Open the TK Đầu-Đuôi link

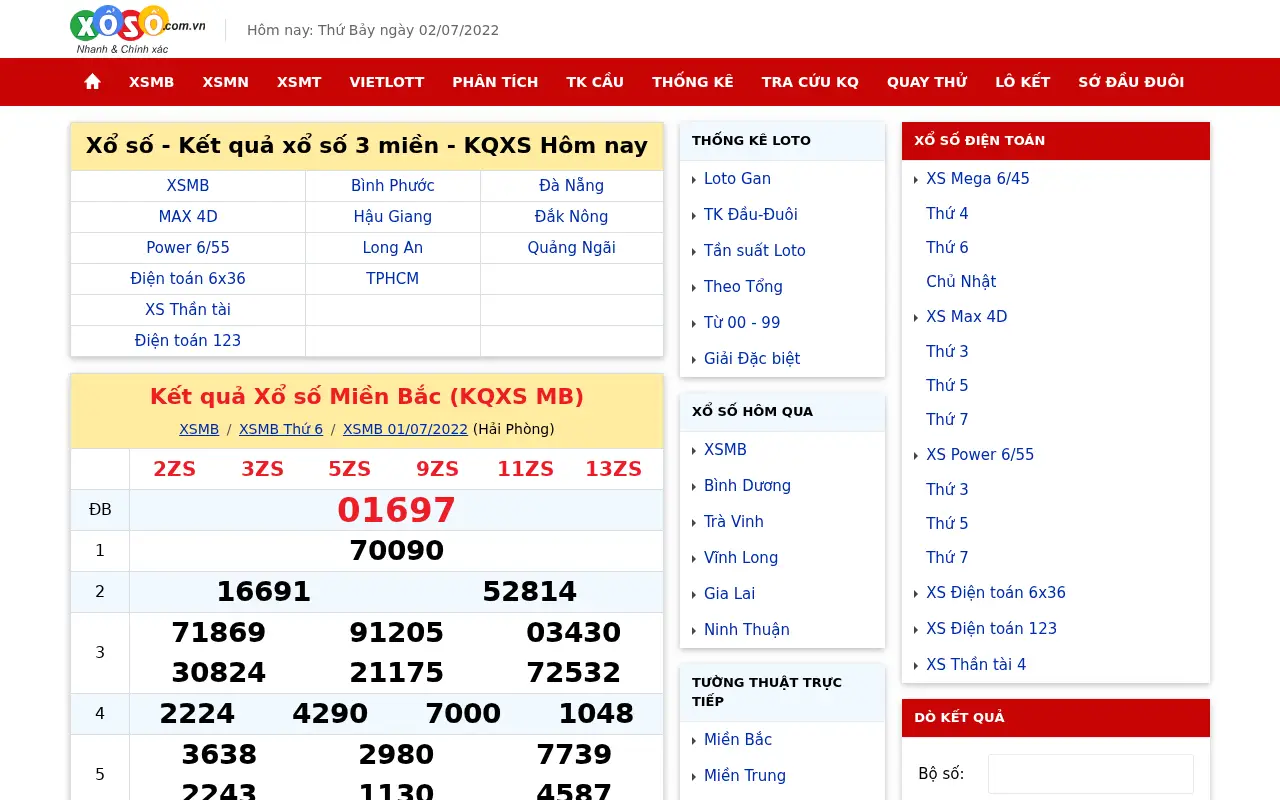tap(750, 215)
